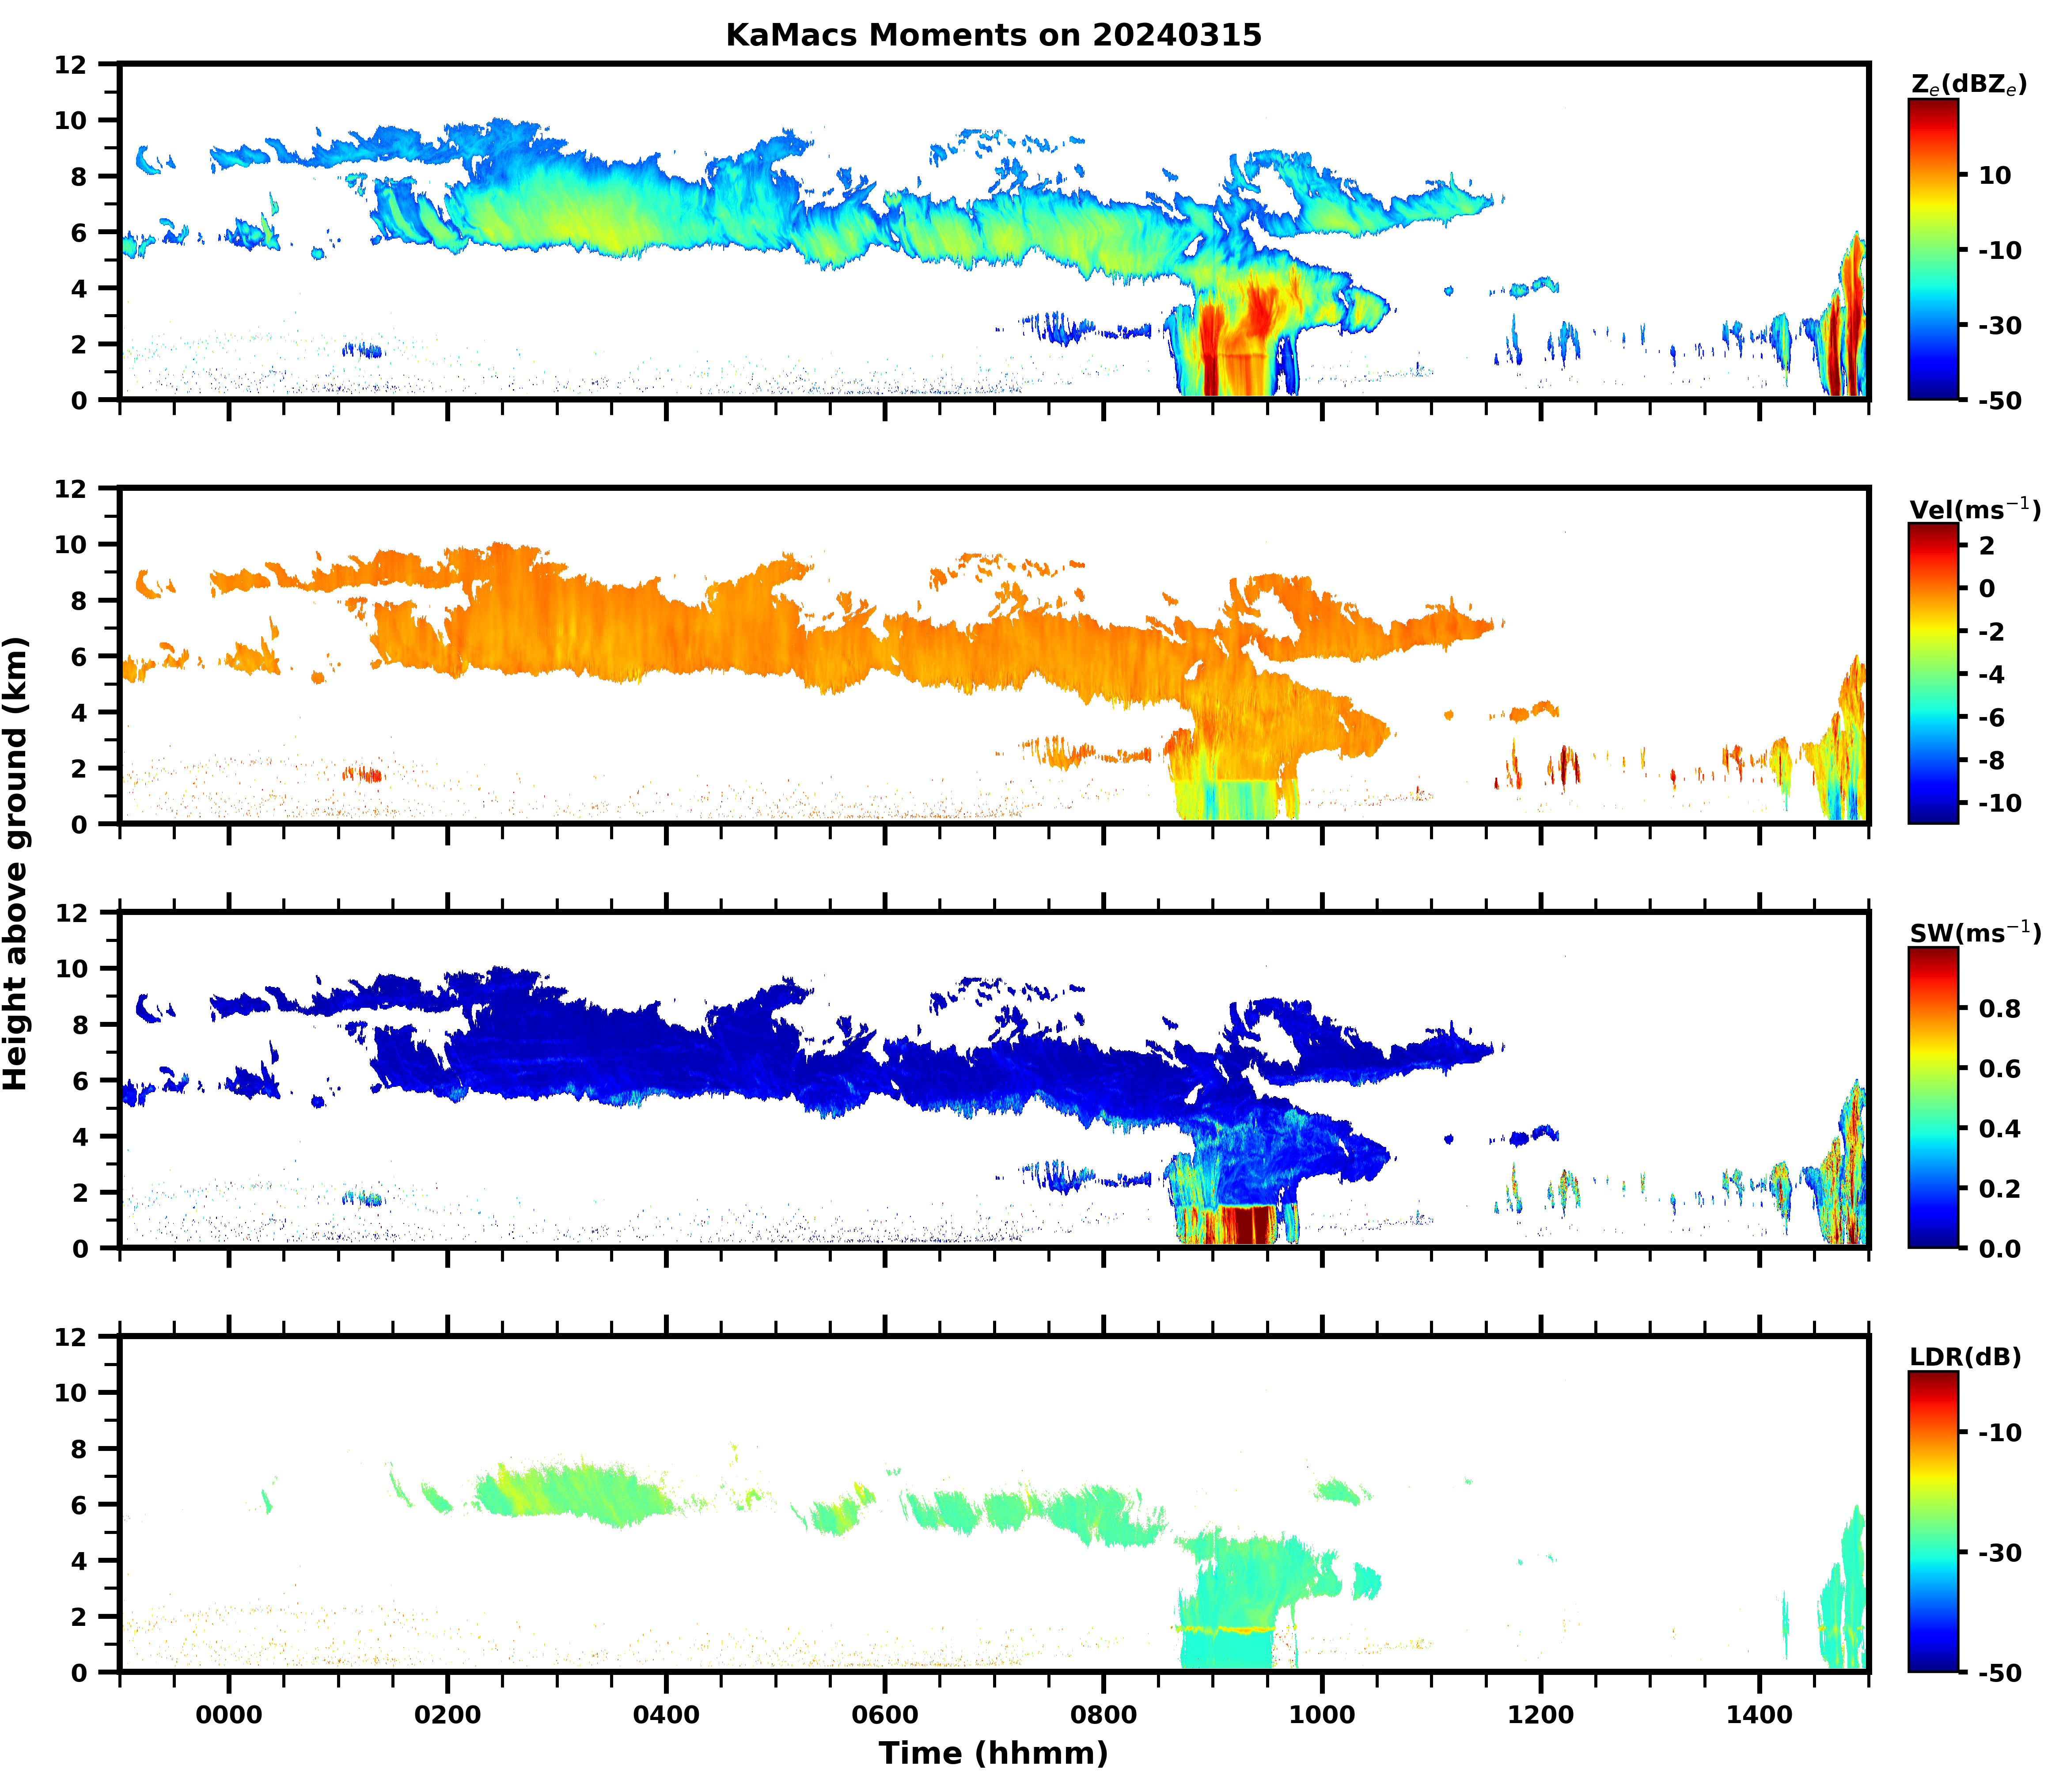Click the 0.8 tick on the SW colorbar

coord(1999,1008)
